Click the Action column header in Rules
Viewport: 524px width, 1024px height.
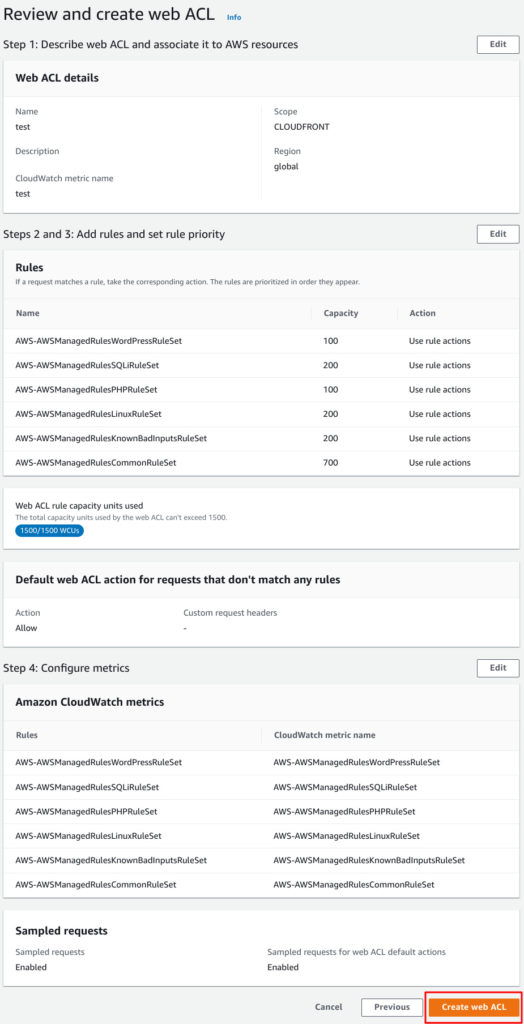pyautogui.click(x=422, y=313)
